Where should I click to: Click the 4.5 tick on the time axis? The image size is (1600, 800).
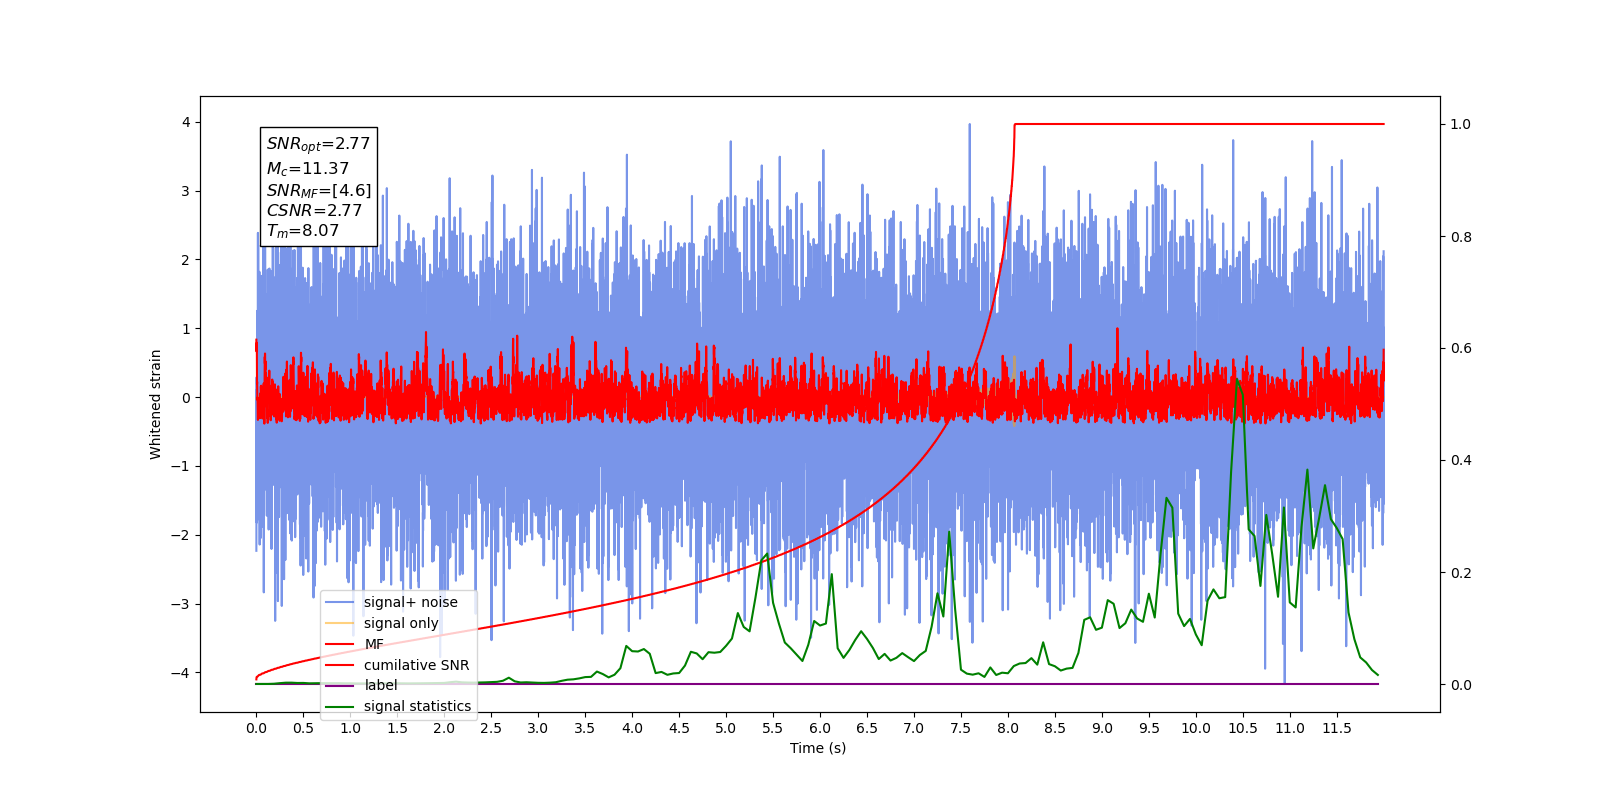click(x=679, y=728)
